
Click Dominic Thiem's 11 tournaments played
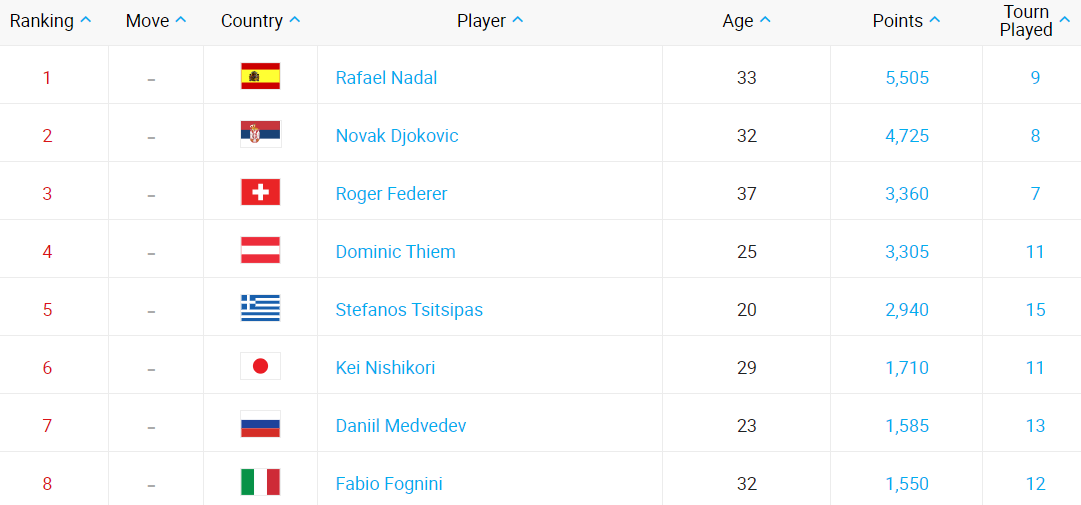pyautogui.click(x=1035, y=252)
